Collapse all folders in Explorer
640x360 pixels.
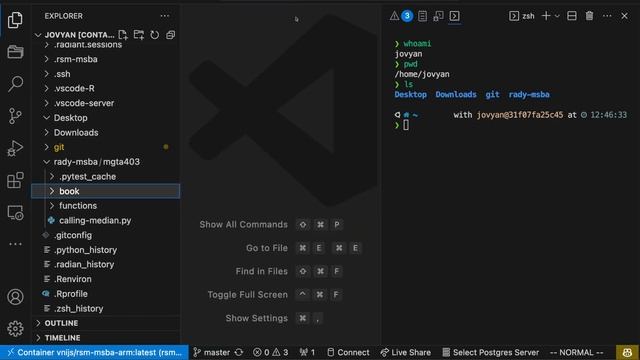point(170,35)
